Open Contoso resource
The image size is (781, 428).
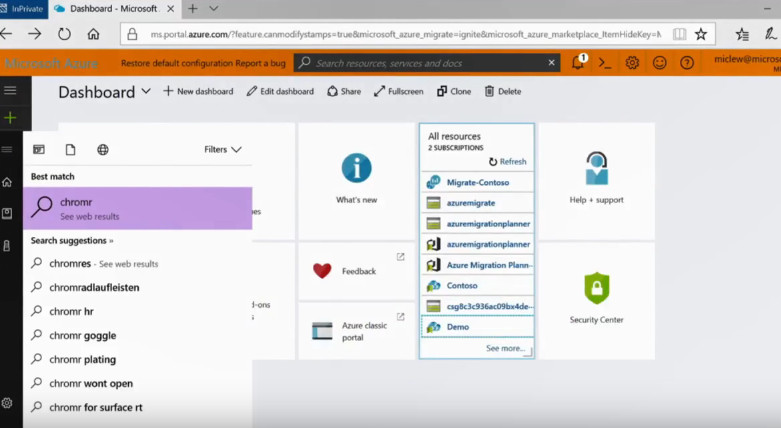click(x=477, y=285)
